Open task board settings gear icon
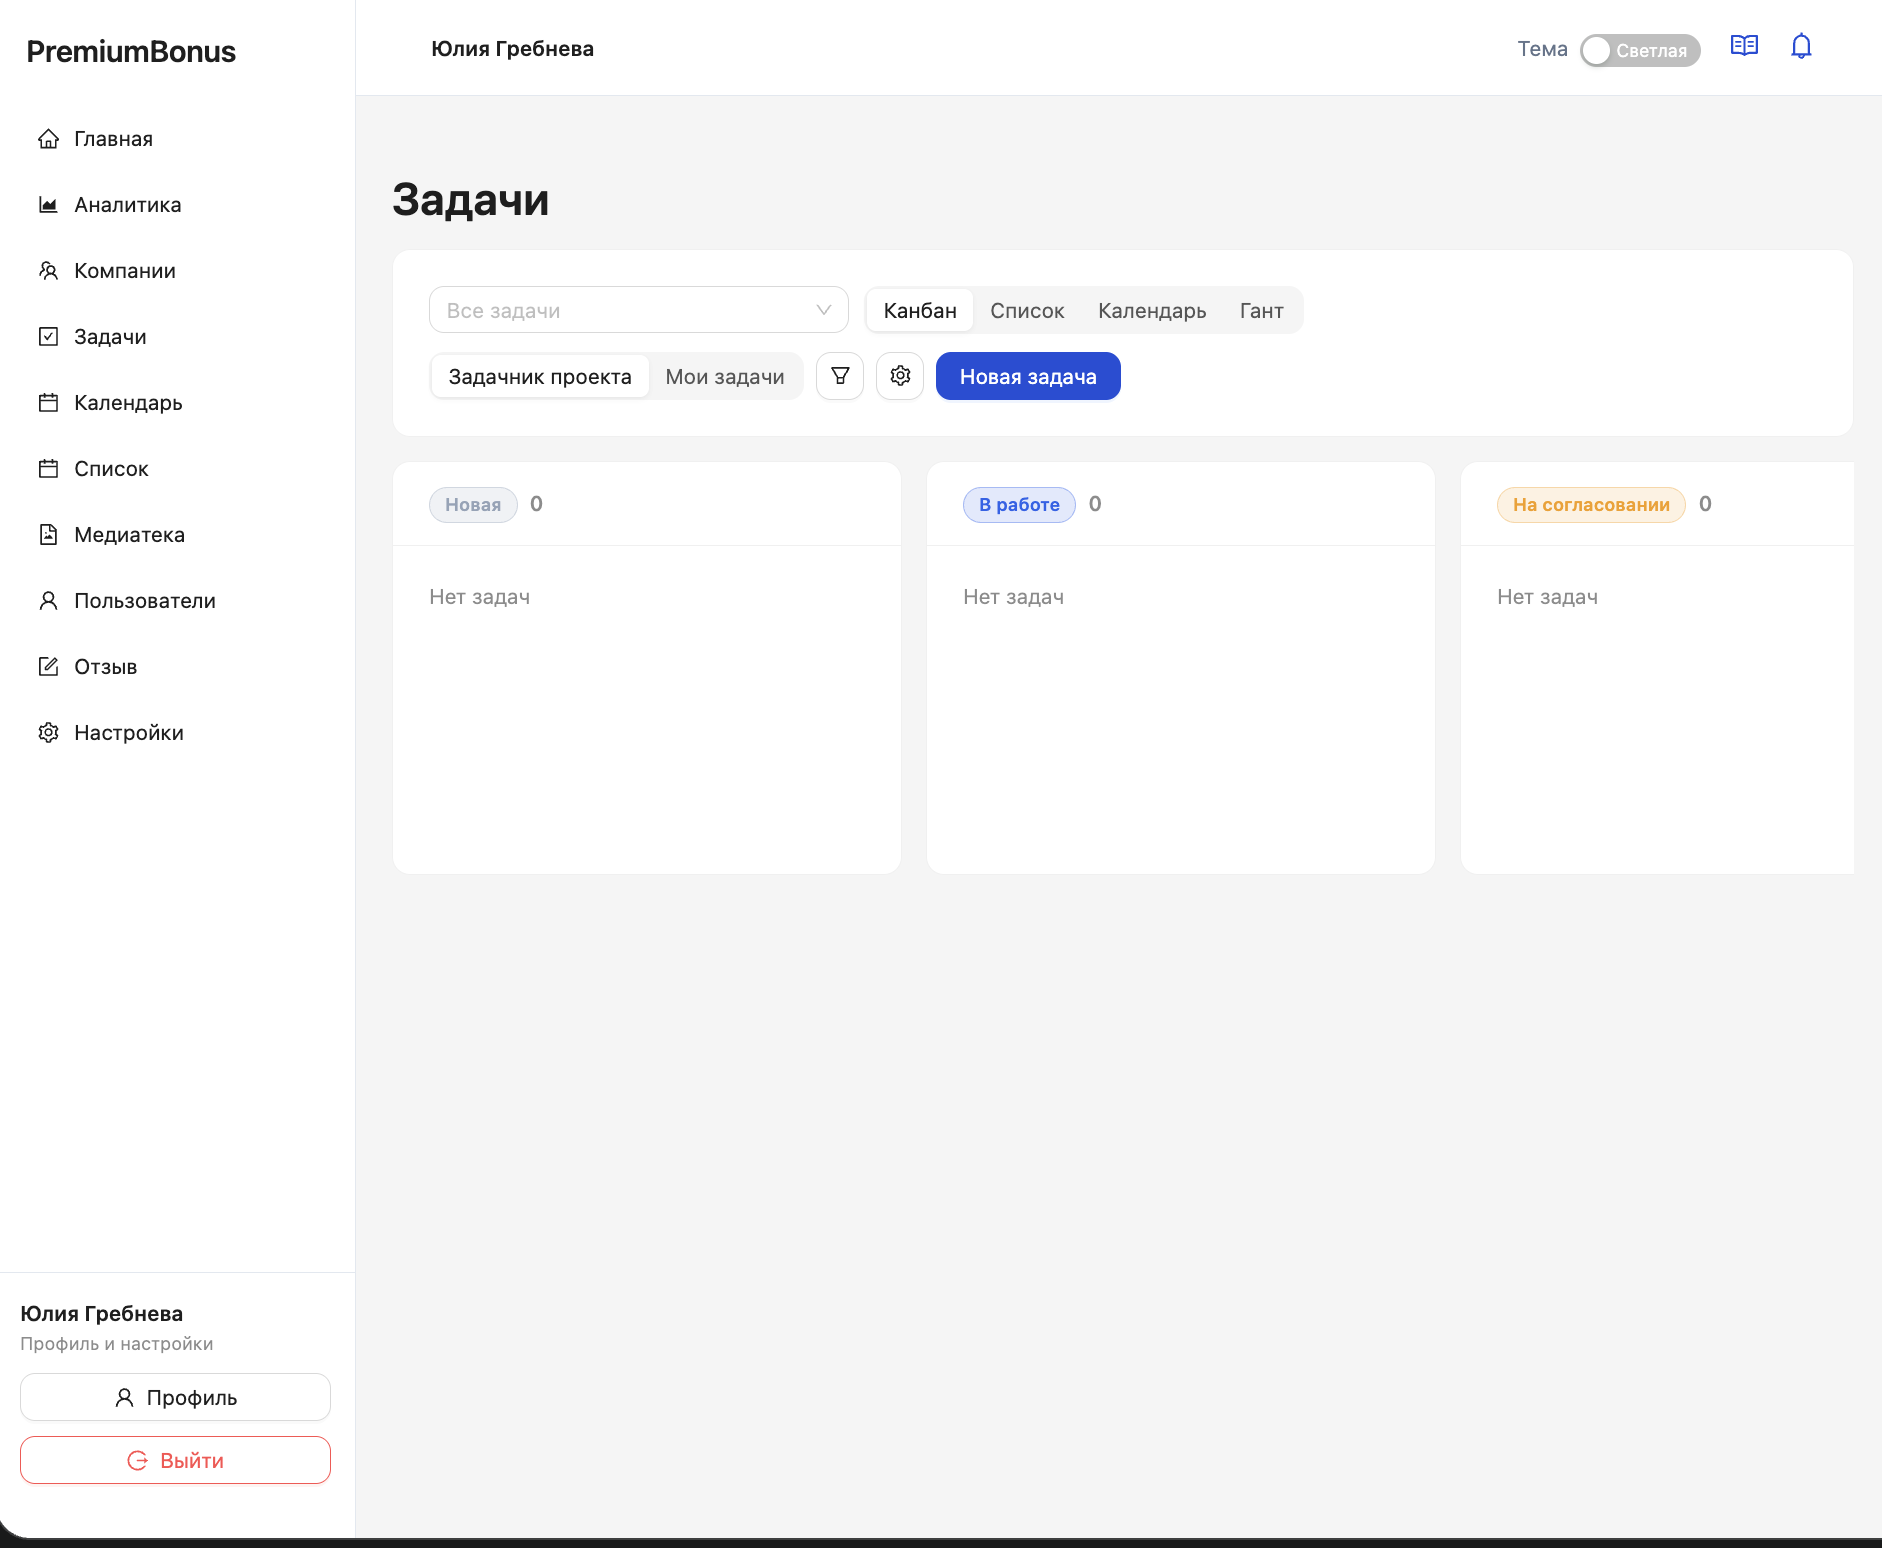 coord(900,376)
